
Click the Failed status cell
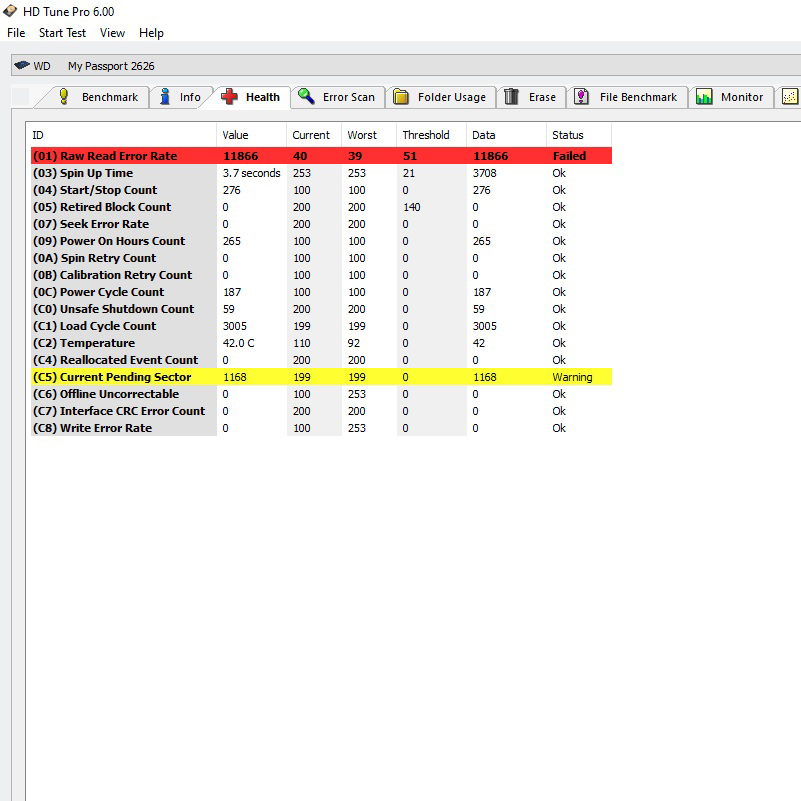pos(569,156)
